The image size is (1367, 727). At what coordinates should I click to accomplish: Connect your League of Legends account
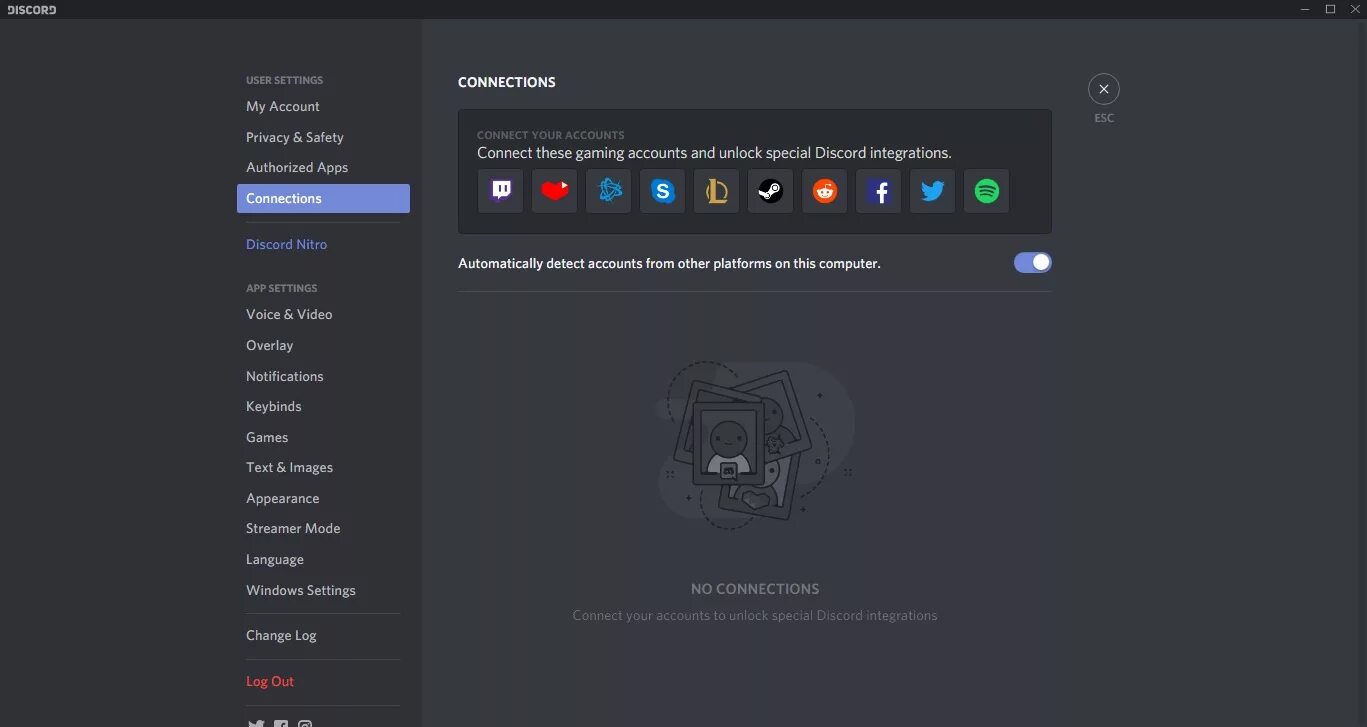click(x=717, y=191)
